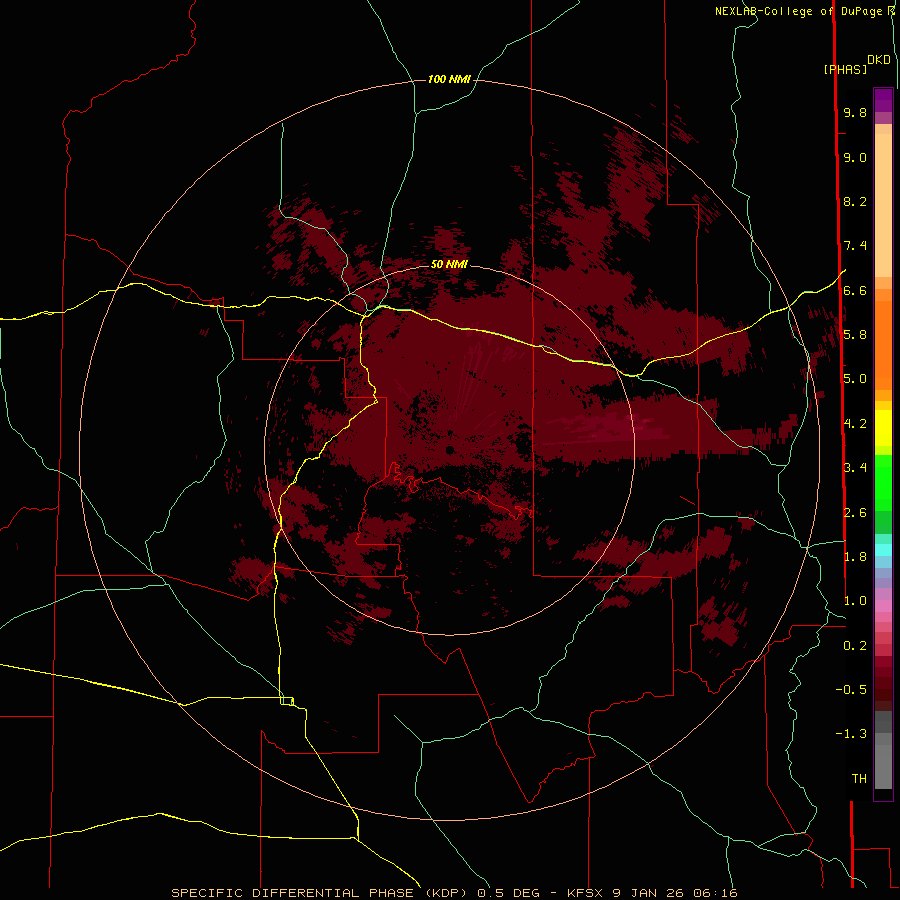Click the 50 NMI range ring label
Screen dimensions: 900x900
click(449, 264)
